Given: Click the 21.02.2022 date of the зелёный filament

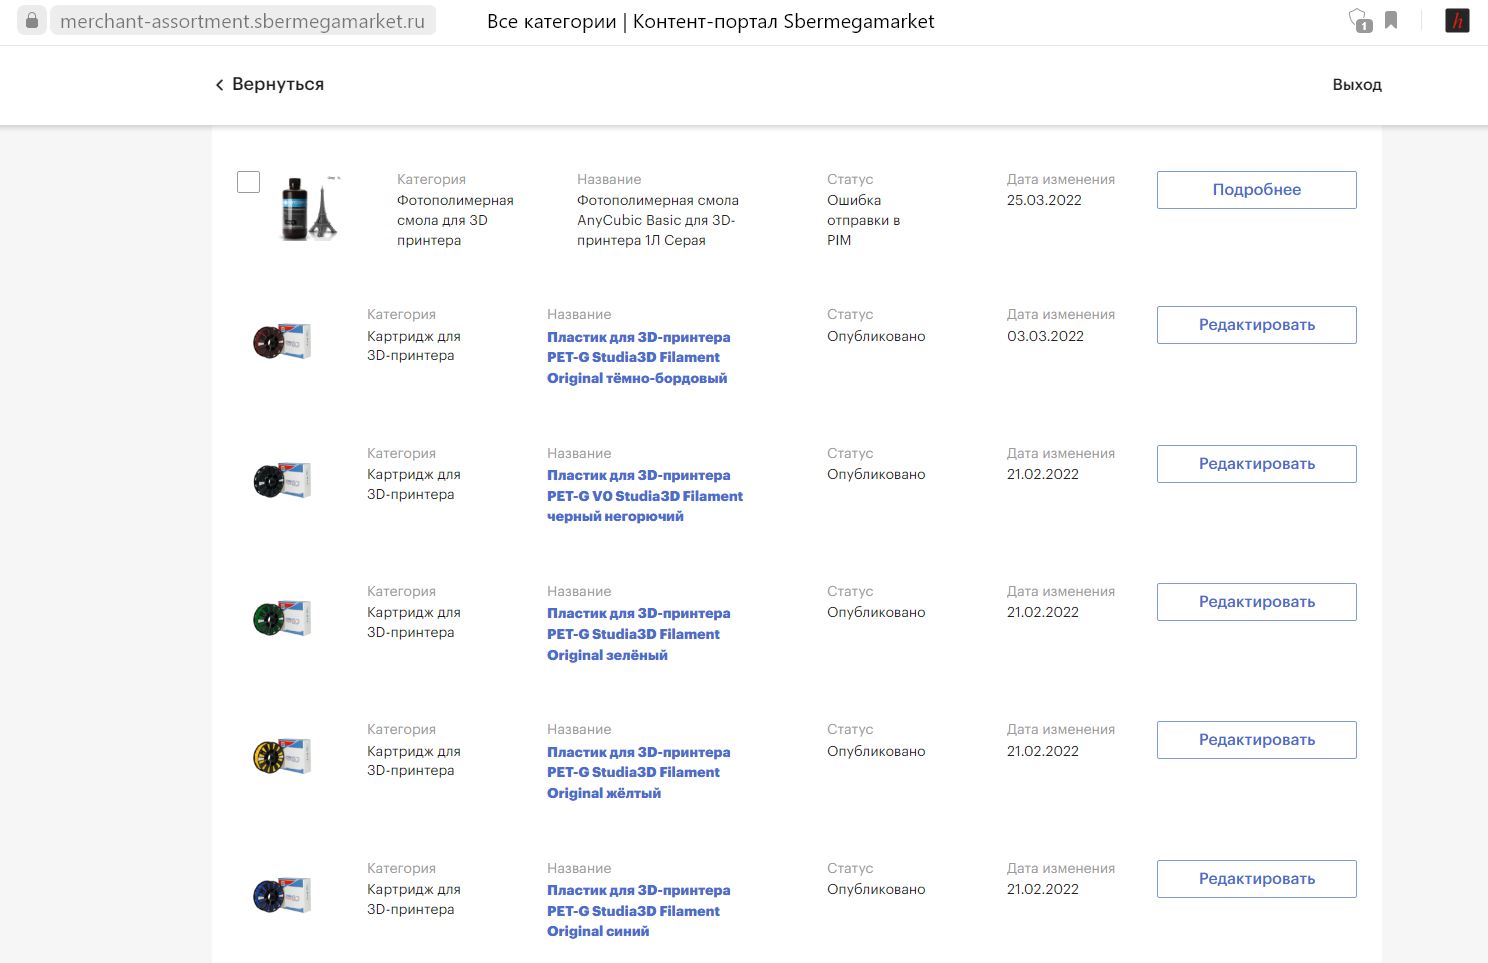Looking at the screenshot, I should coord(1043,612).
